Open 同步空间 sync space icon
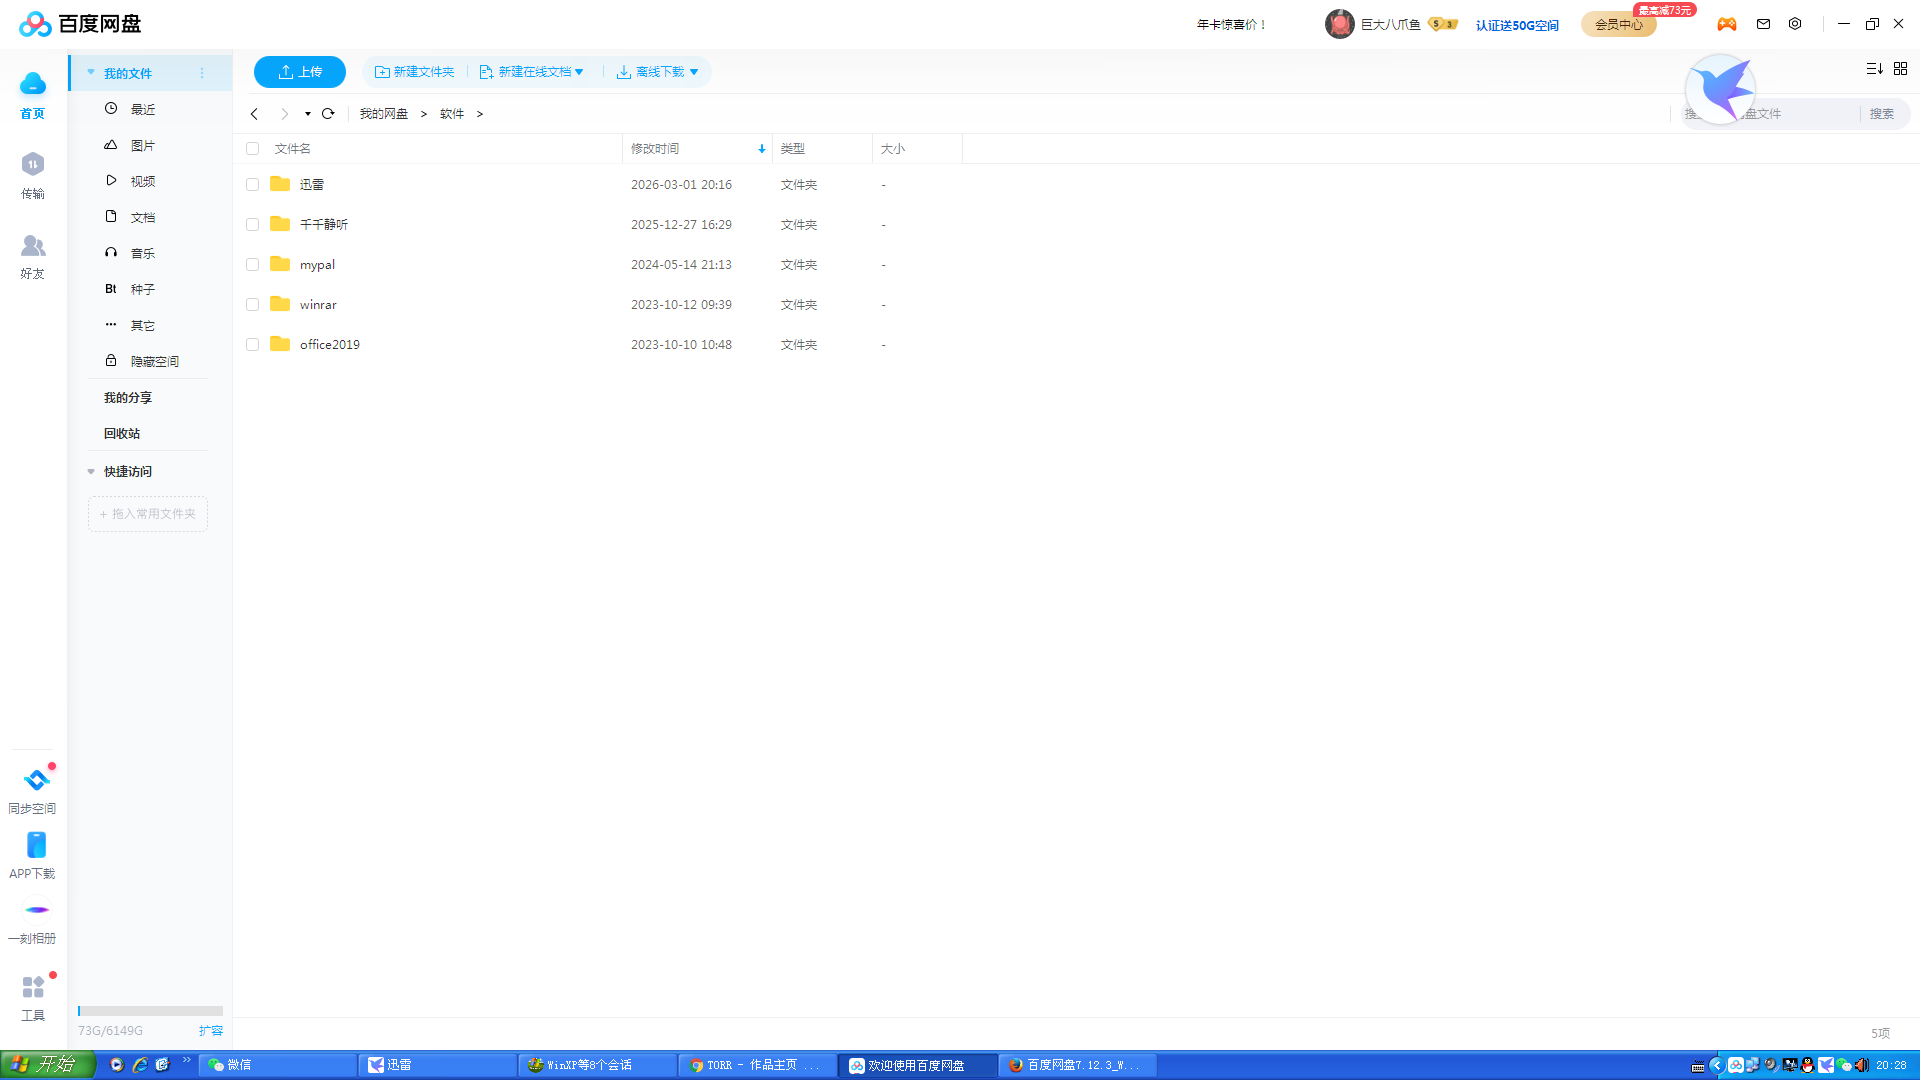Viewport: 1920px width, 1080px height. click(x=36, y=780)
